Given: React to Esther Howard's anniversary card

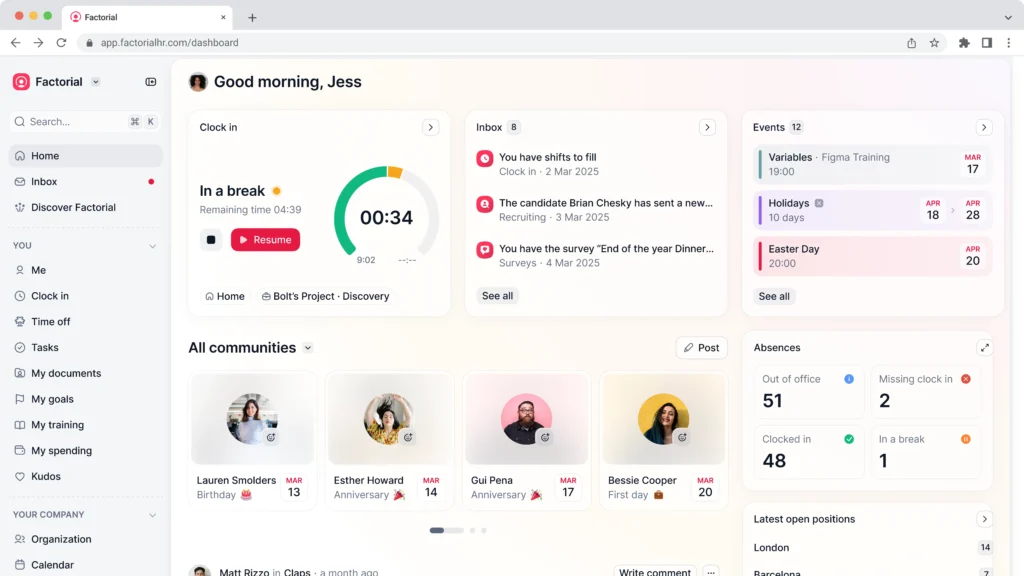Looking at the screenshot, I should [x=408, y=438].
